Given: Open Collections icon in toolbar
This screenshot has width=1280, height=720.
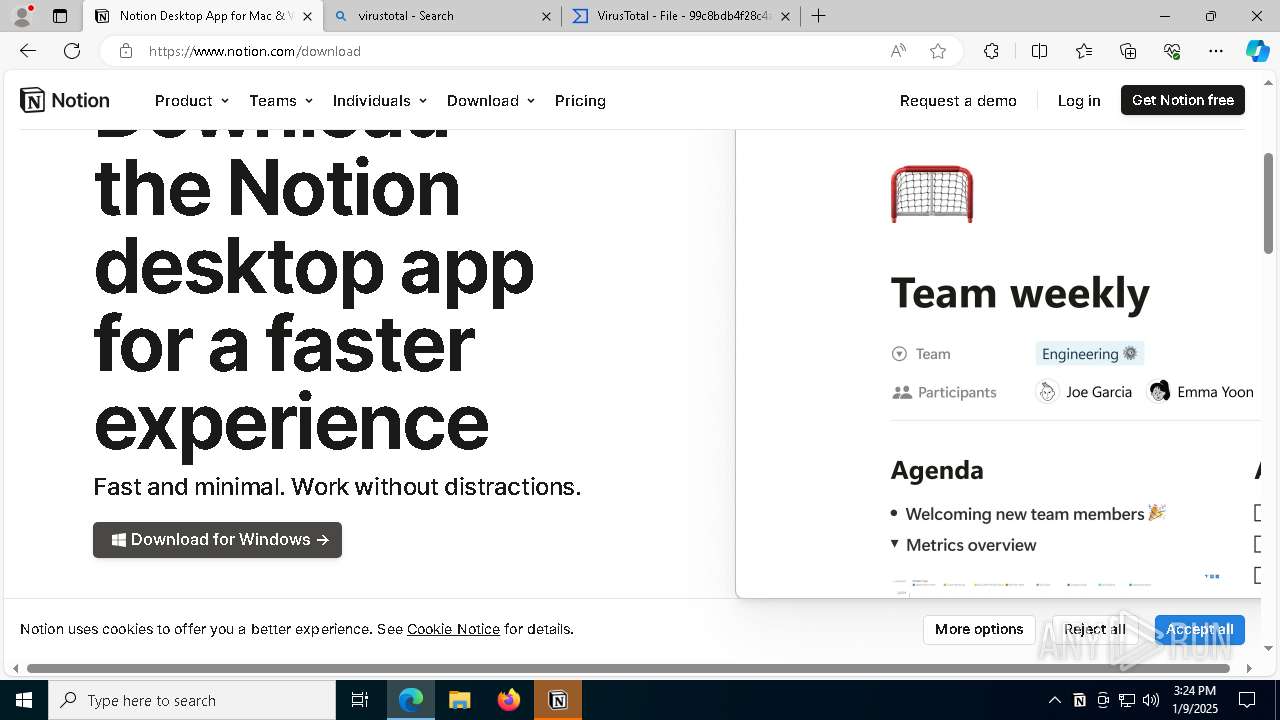Looking at the screenshot, I should coord(1128,51).
